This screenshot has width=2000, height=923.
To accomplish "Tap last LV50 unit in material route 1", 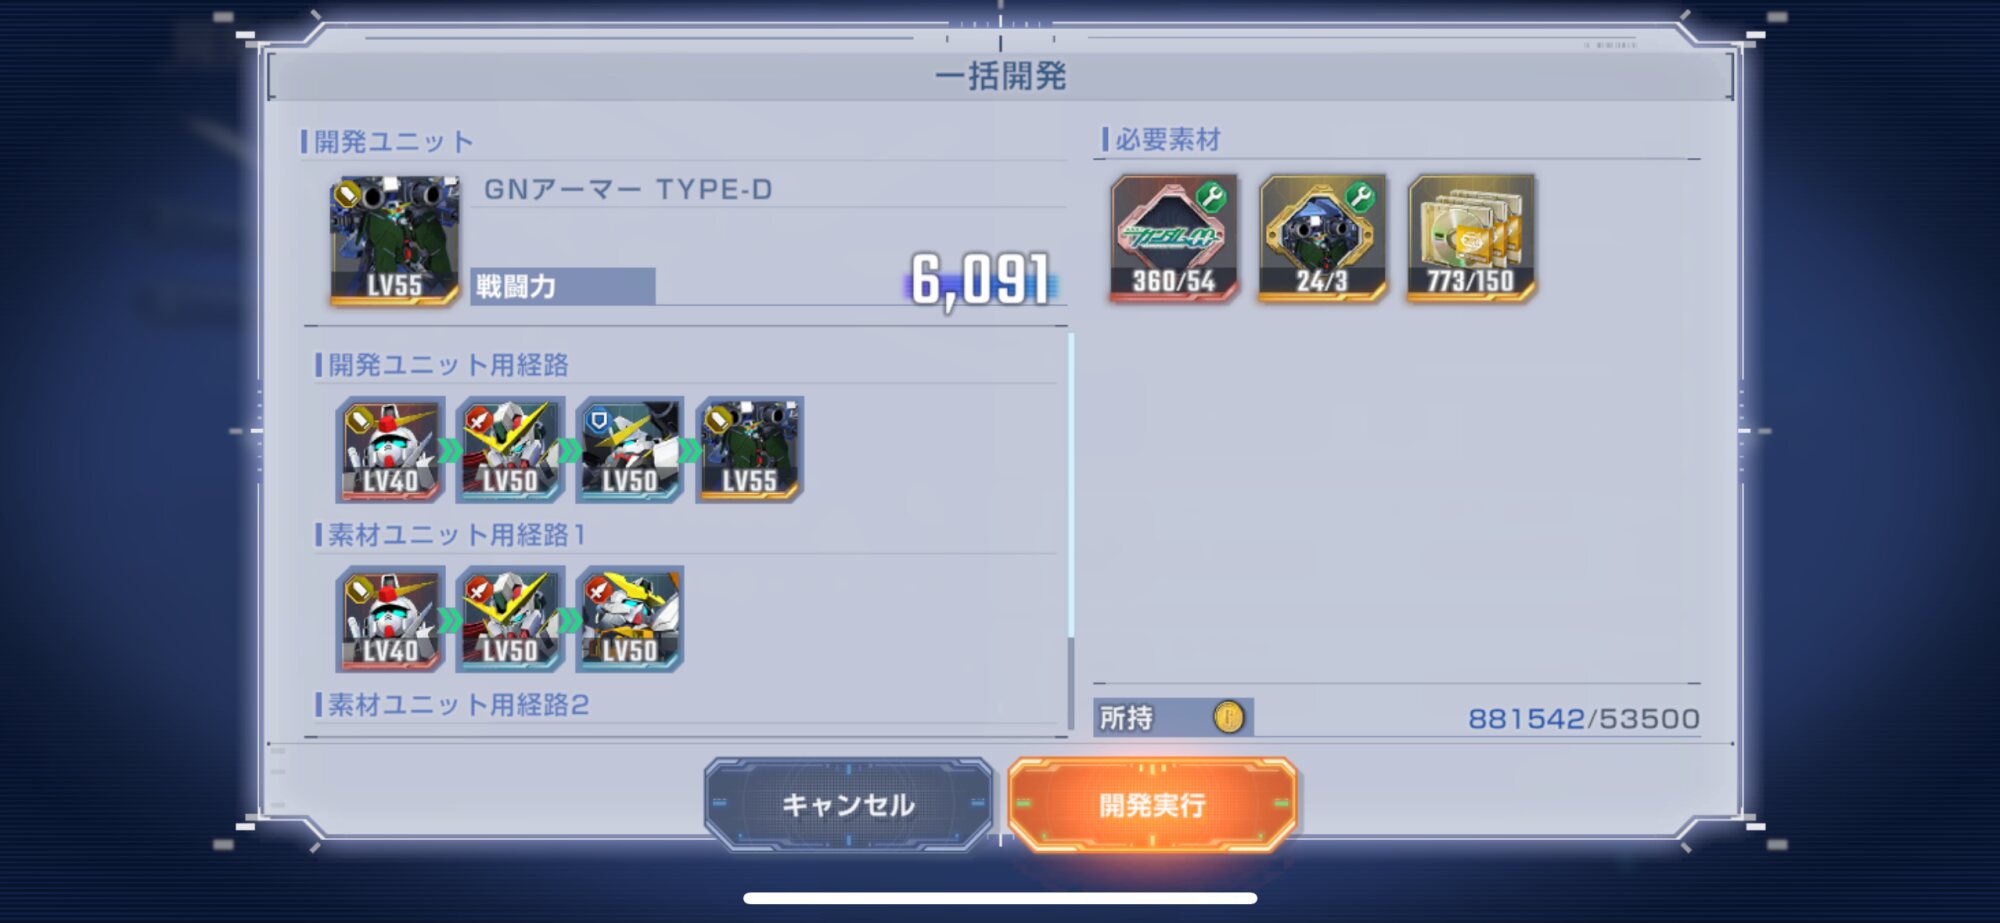I will point(630,619).
